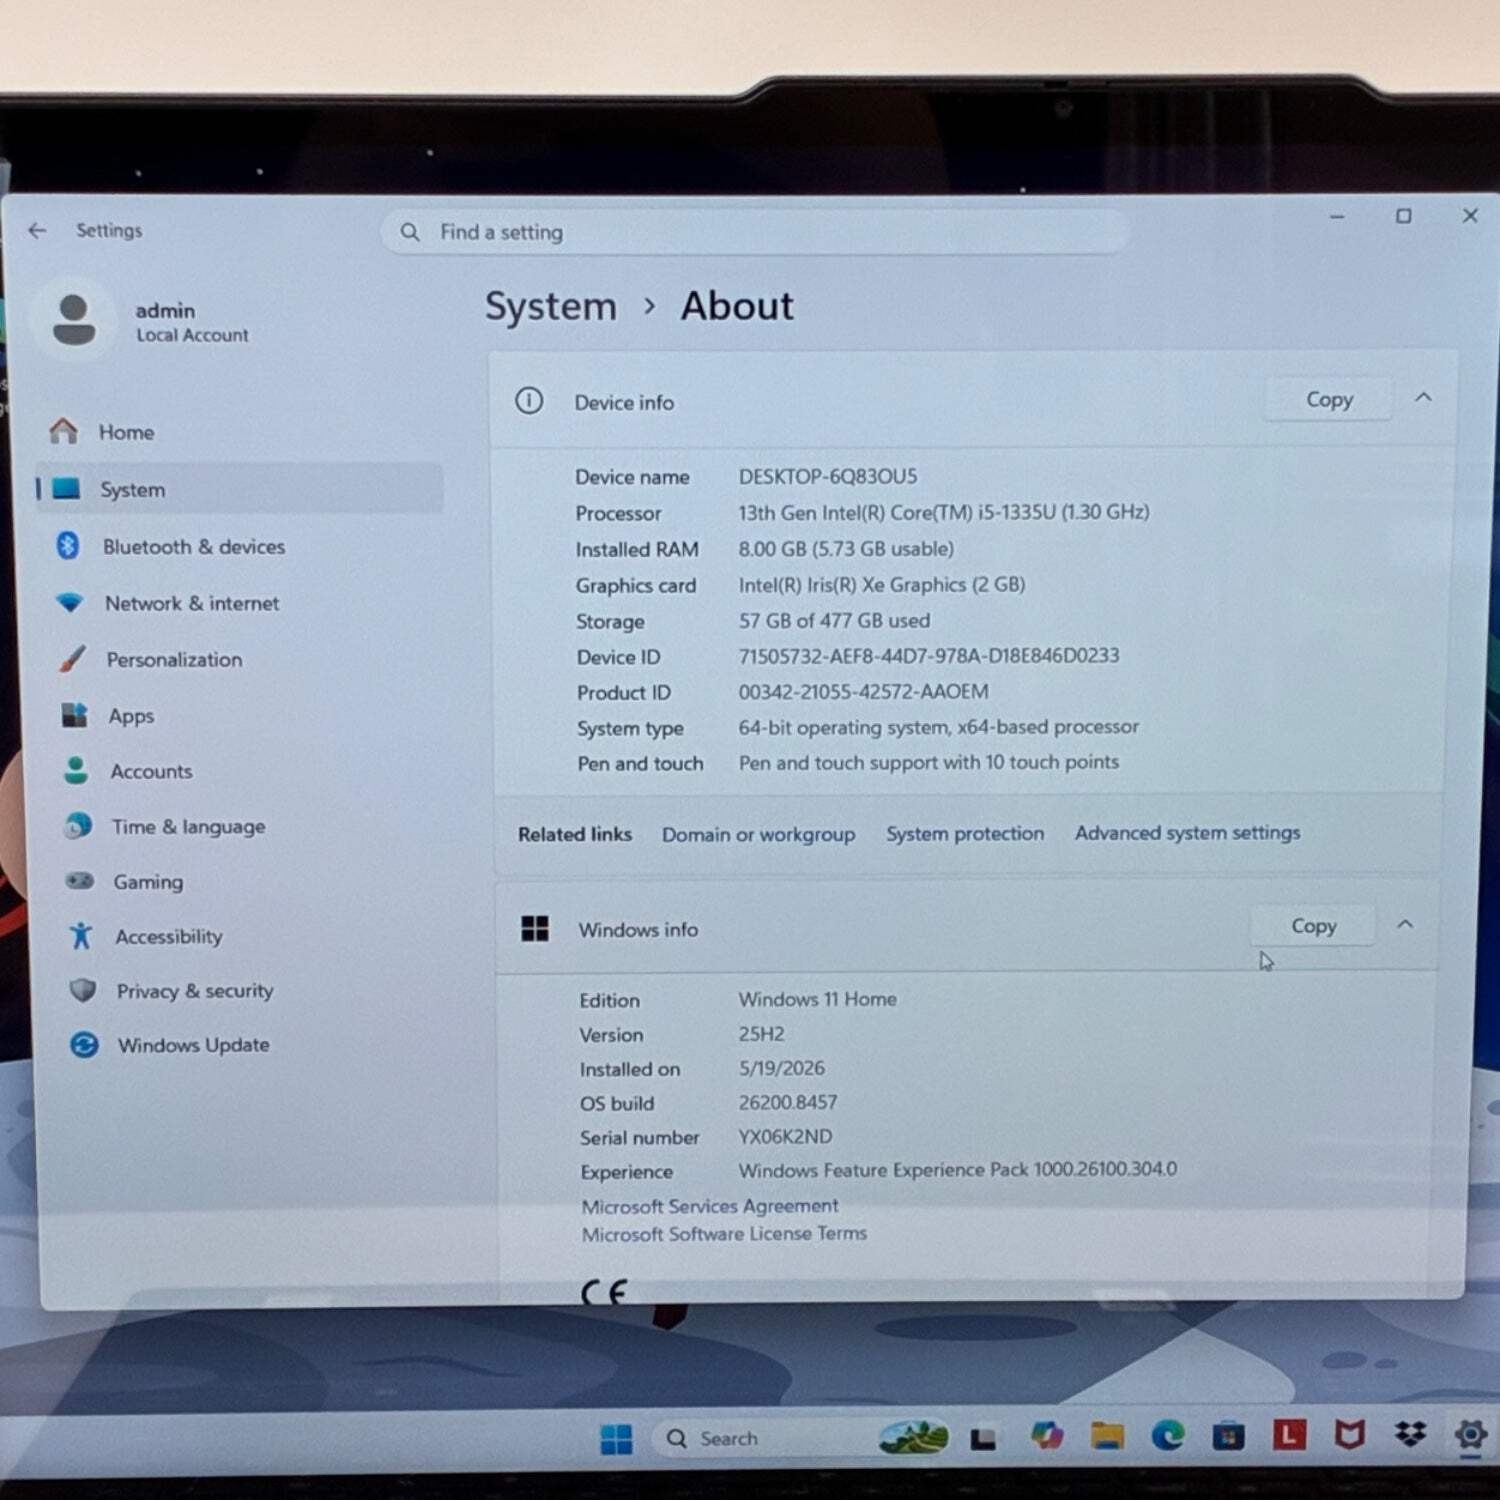Maximize the Settings window
Screen dimensions: 1500x1500
(1404, 216)
